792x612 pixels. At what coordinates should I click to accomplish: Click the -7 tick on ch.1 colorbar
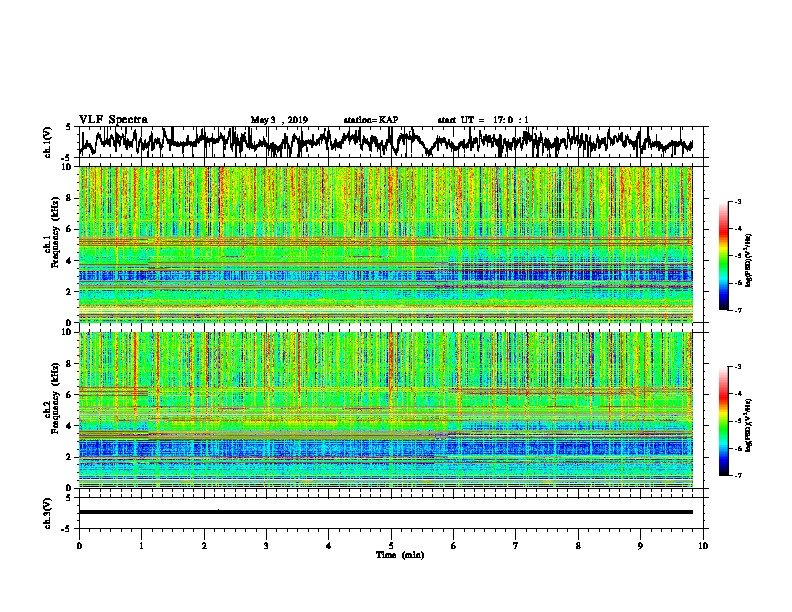tap(738, 310)
